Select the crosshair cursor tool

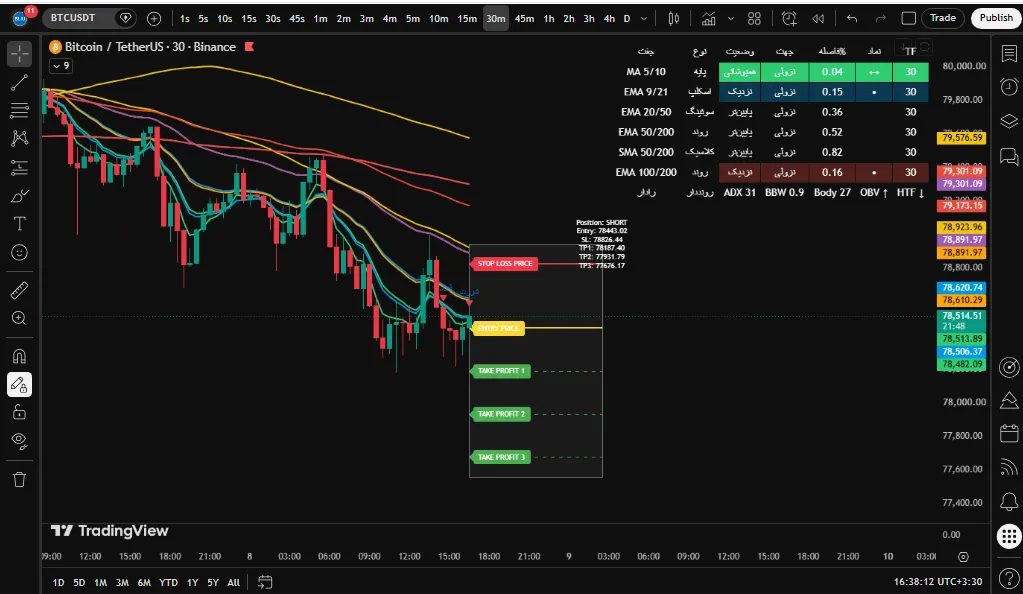(x=20, y=54)
